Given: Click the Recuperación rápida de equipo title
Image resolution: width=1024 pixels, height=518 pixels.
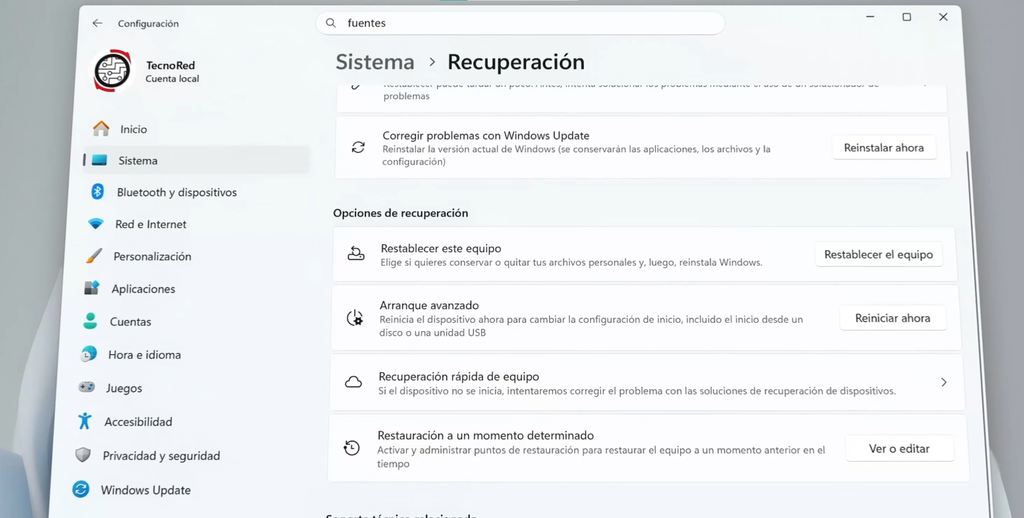Looking at the screenshot, I should click(458, 376).
